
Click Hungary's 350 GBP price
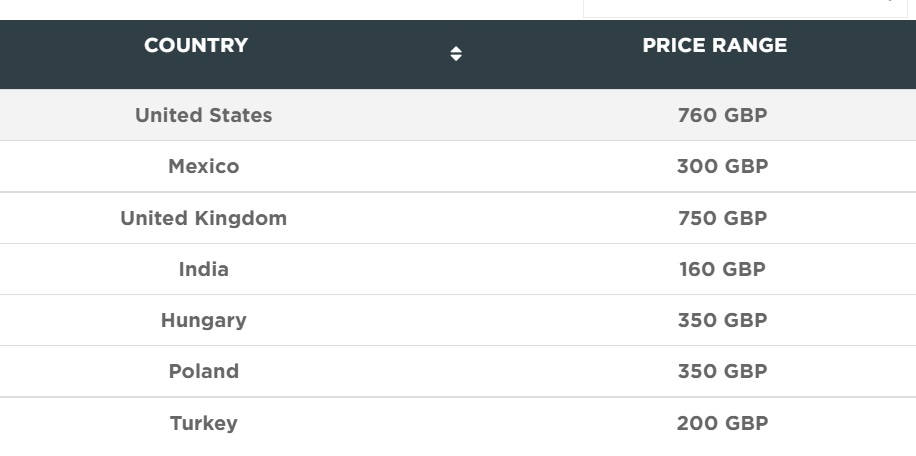point(722,321)
